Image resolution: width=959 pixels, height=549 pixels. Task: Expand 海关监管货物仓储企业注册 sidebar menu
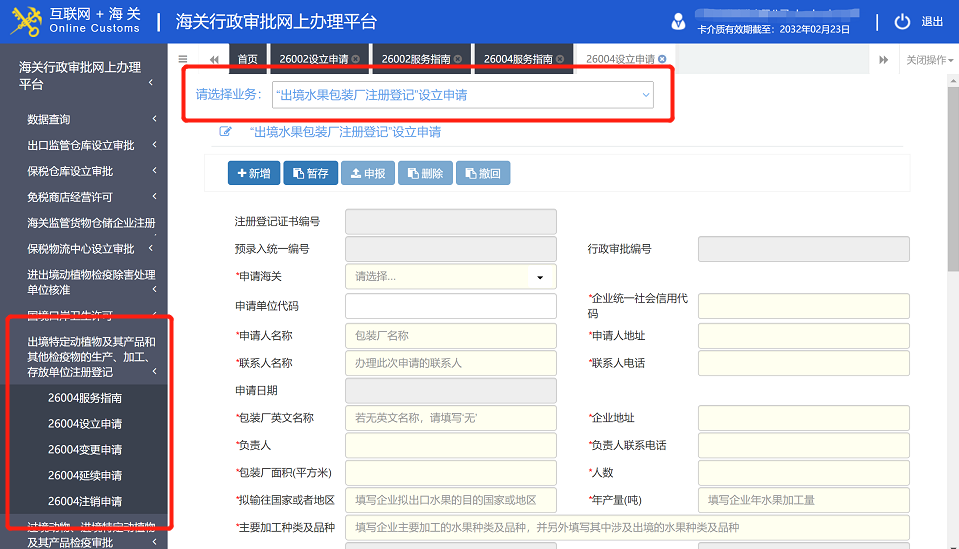coord(84,223)
